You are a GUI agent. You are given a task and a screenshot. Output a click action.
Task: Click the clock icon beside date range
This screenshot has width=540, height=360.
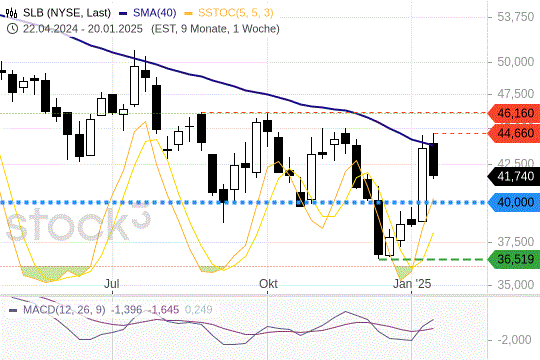(x=12, y=29)
